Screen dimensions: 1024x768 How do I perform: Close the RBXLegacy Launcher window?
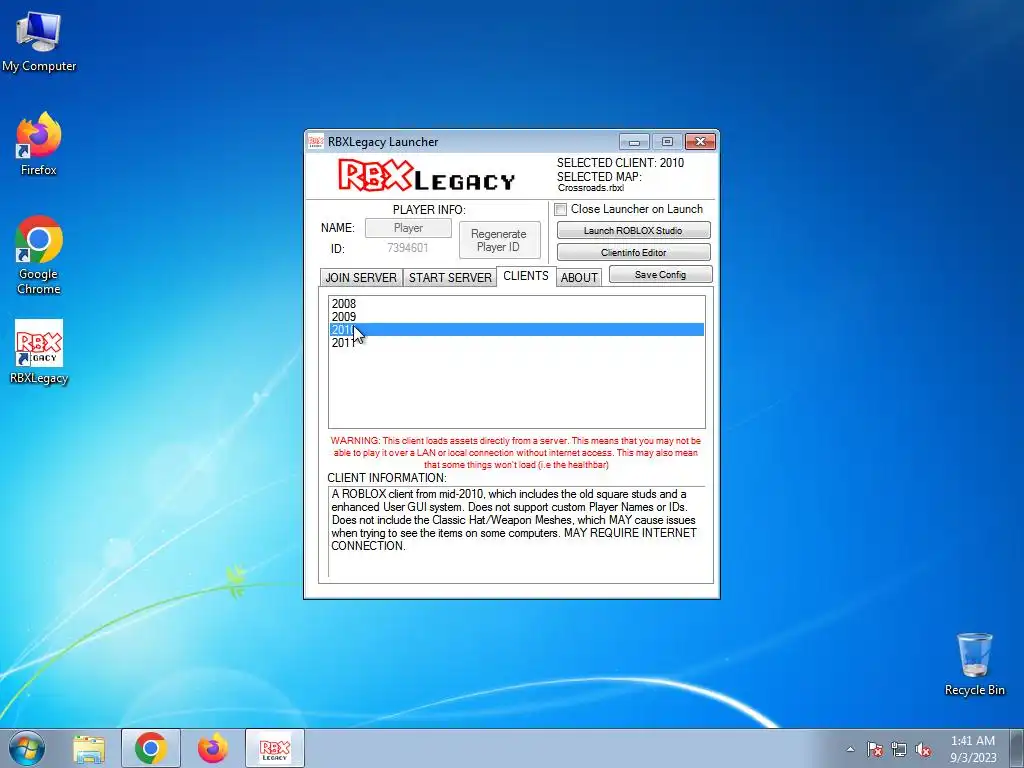pos(700,142)
